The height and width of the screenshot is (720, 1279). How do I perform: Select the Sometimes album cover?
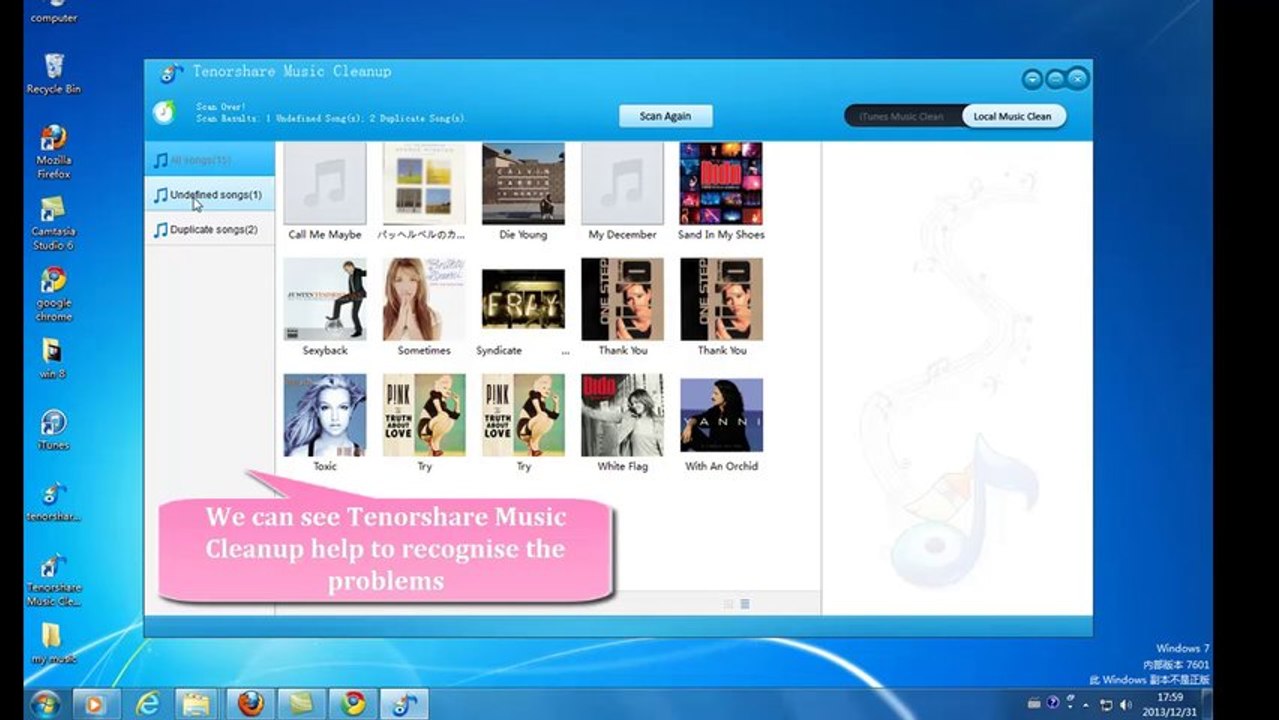click(x=424, y=299)
